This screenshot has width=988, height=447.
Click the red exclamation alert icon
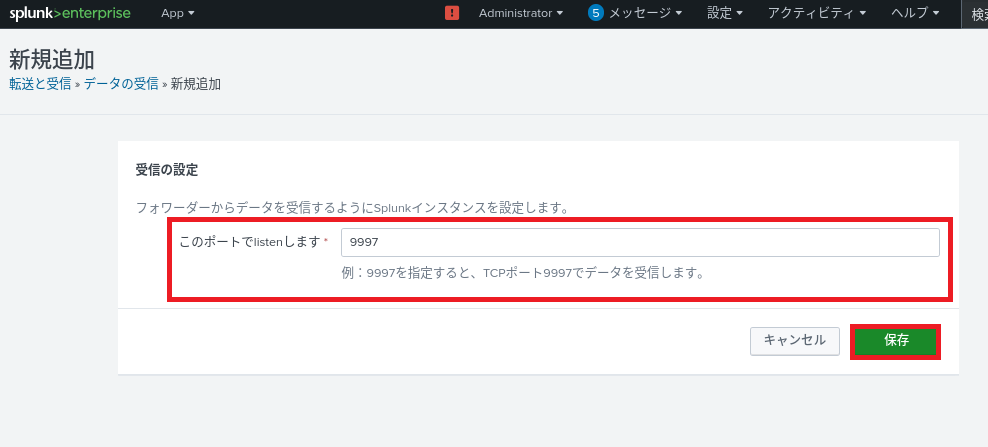point(452,13)
